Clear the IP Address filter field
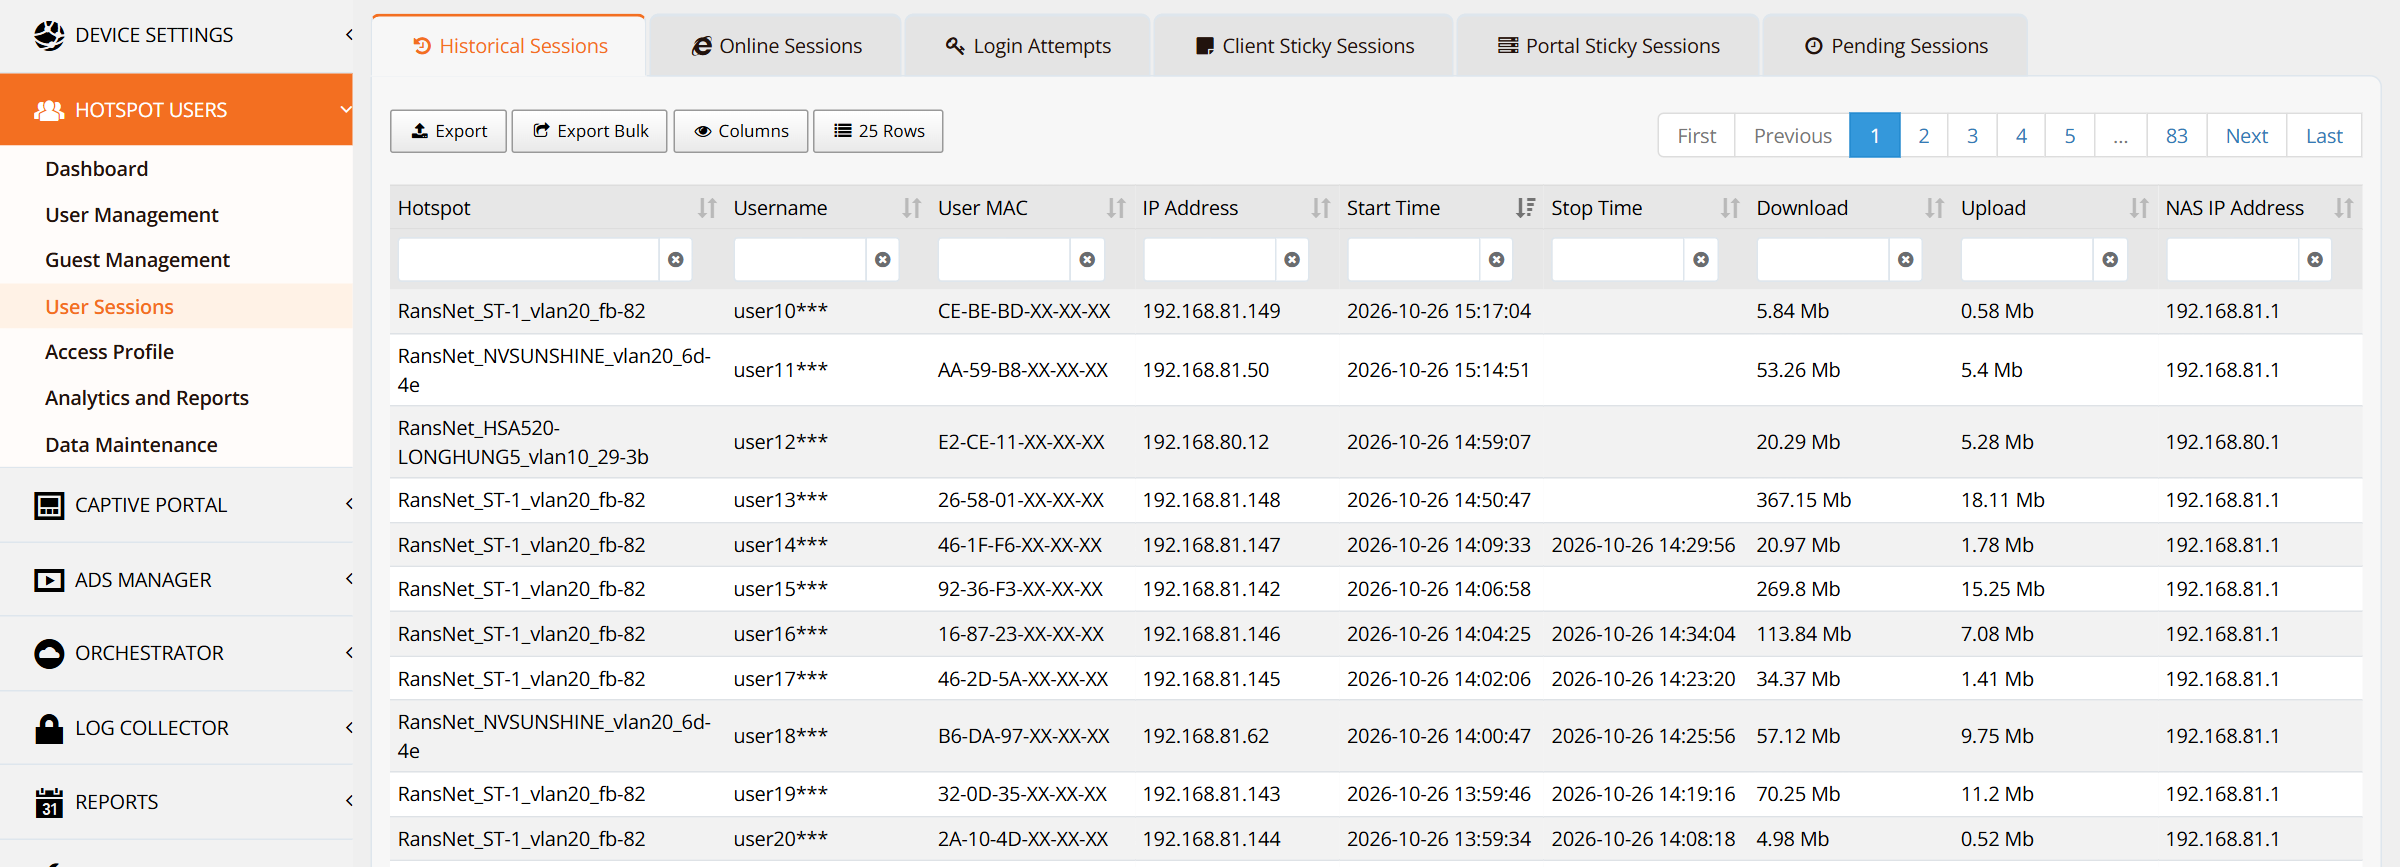The width and height of the screenshot is (2400, 867). coord(1292,260)
